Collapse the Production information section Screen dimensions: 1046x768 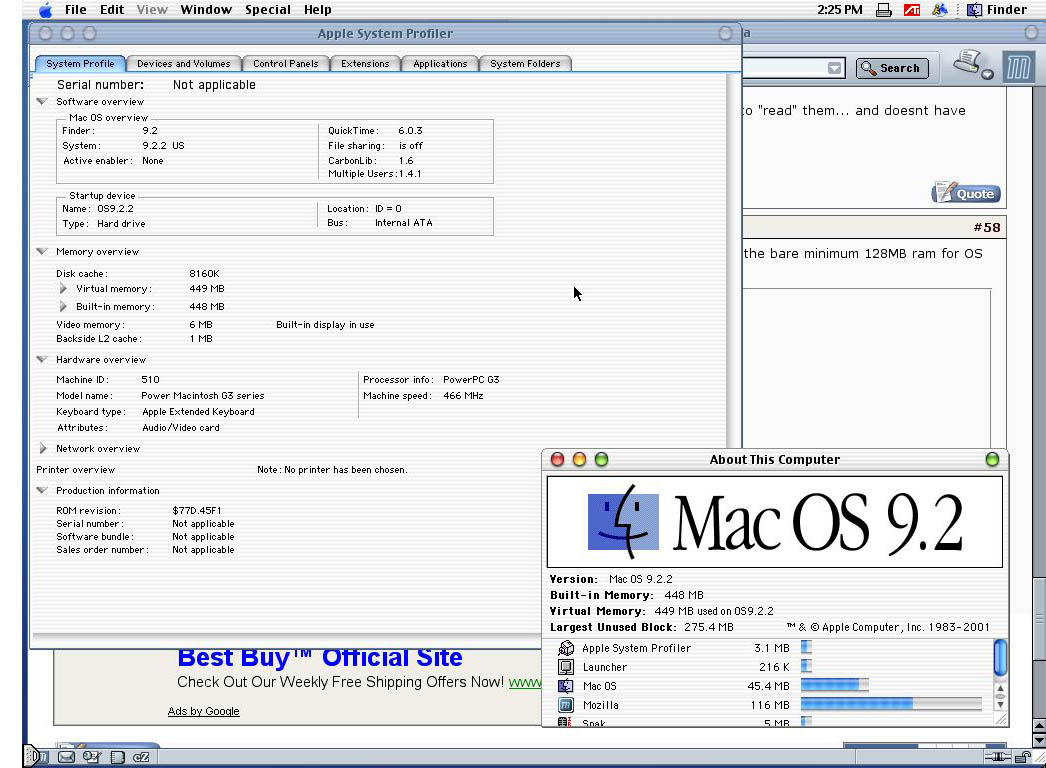pos(42,490)
